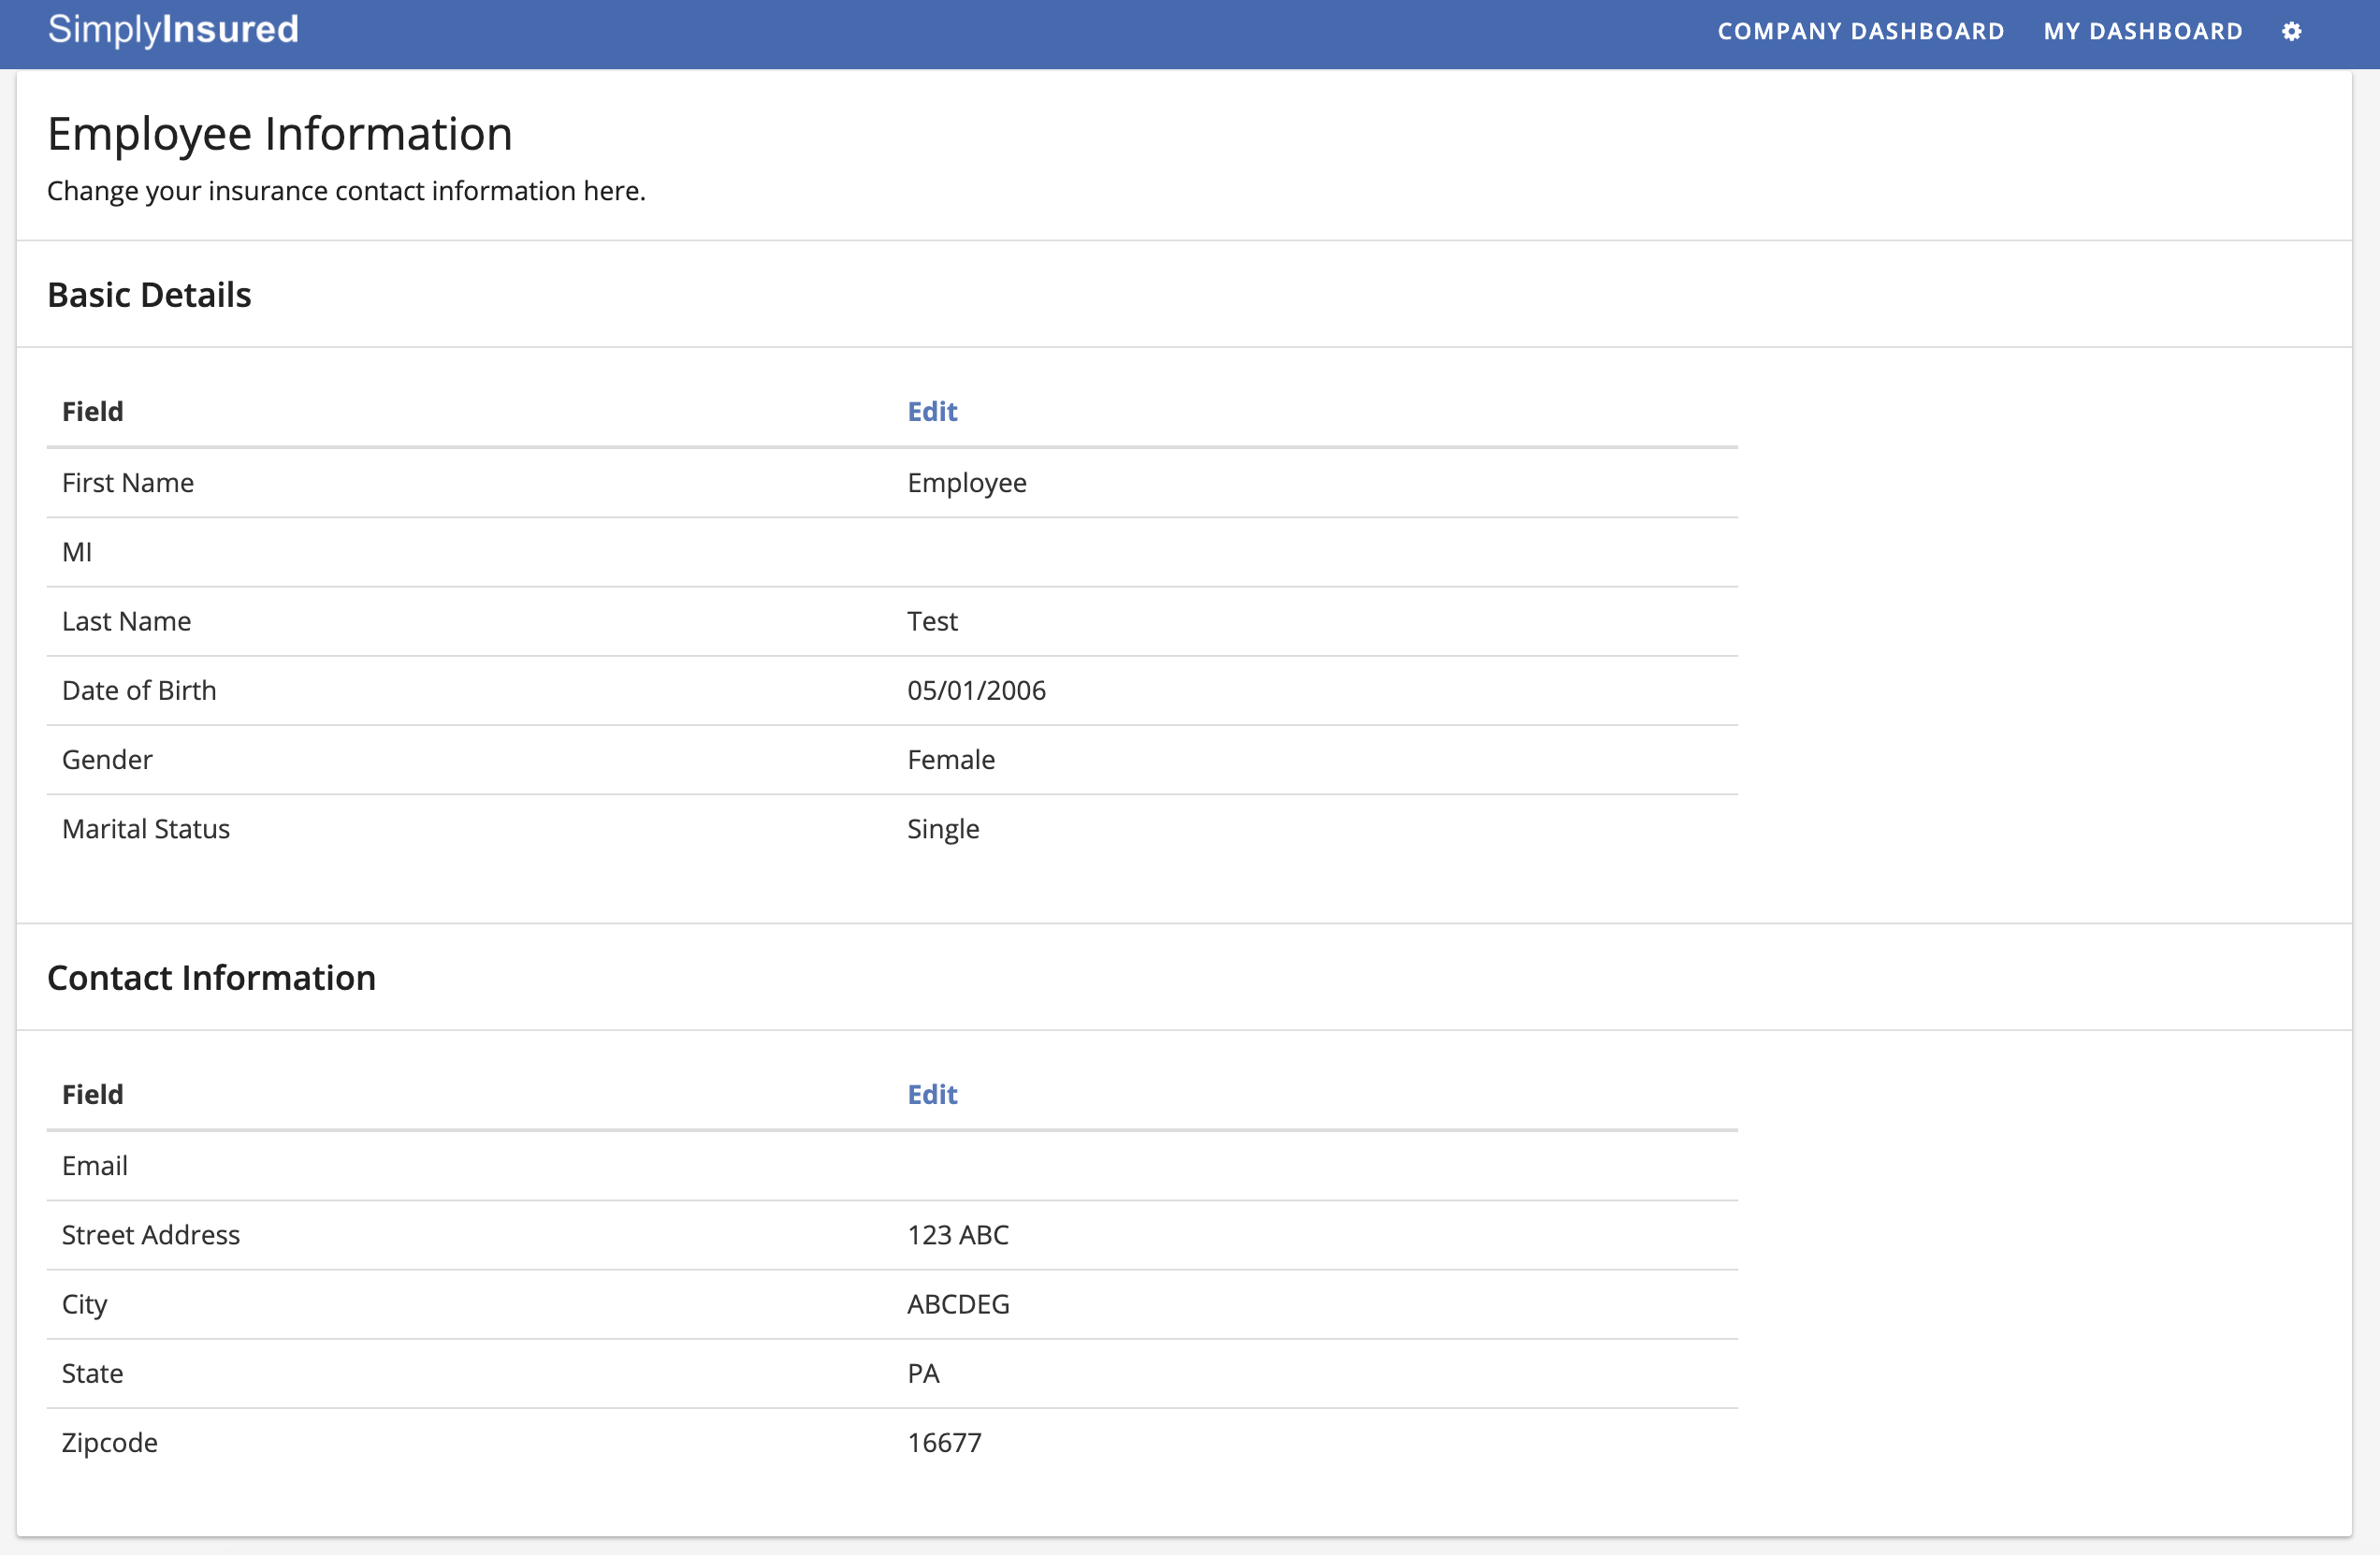
Task: Select the Street Address value '123 ABC'
Action: click(957, 1235)
